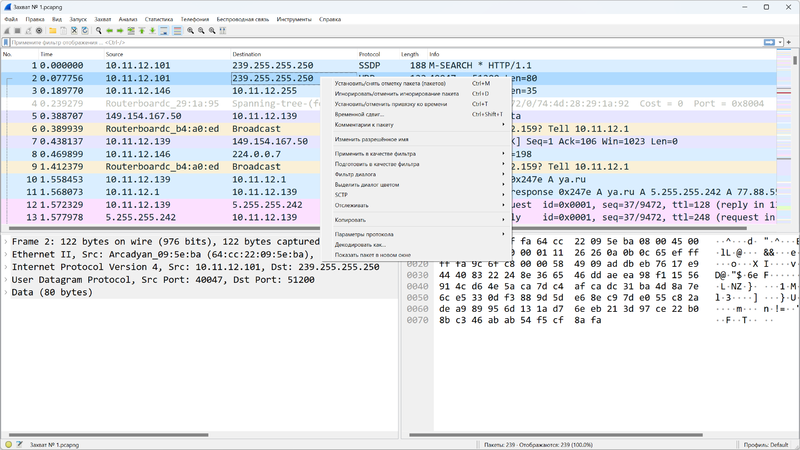800x450 pixels.
Task: Click the zoom out text icon
Action: pos(201,31)
